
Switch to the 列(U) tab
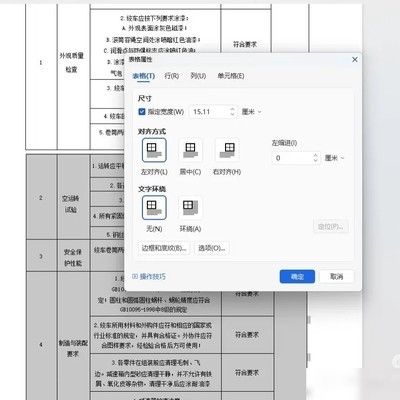pyautogui.click(x=198, y=76)
